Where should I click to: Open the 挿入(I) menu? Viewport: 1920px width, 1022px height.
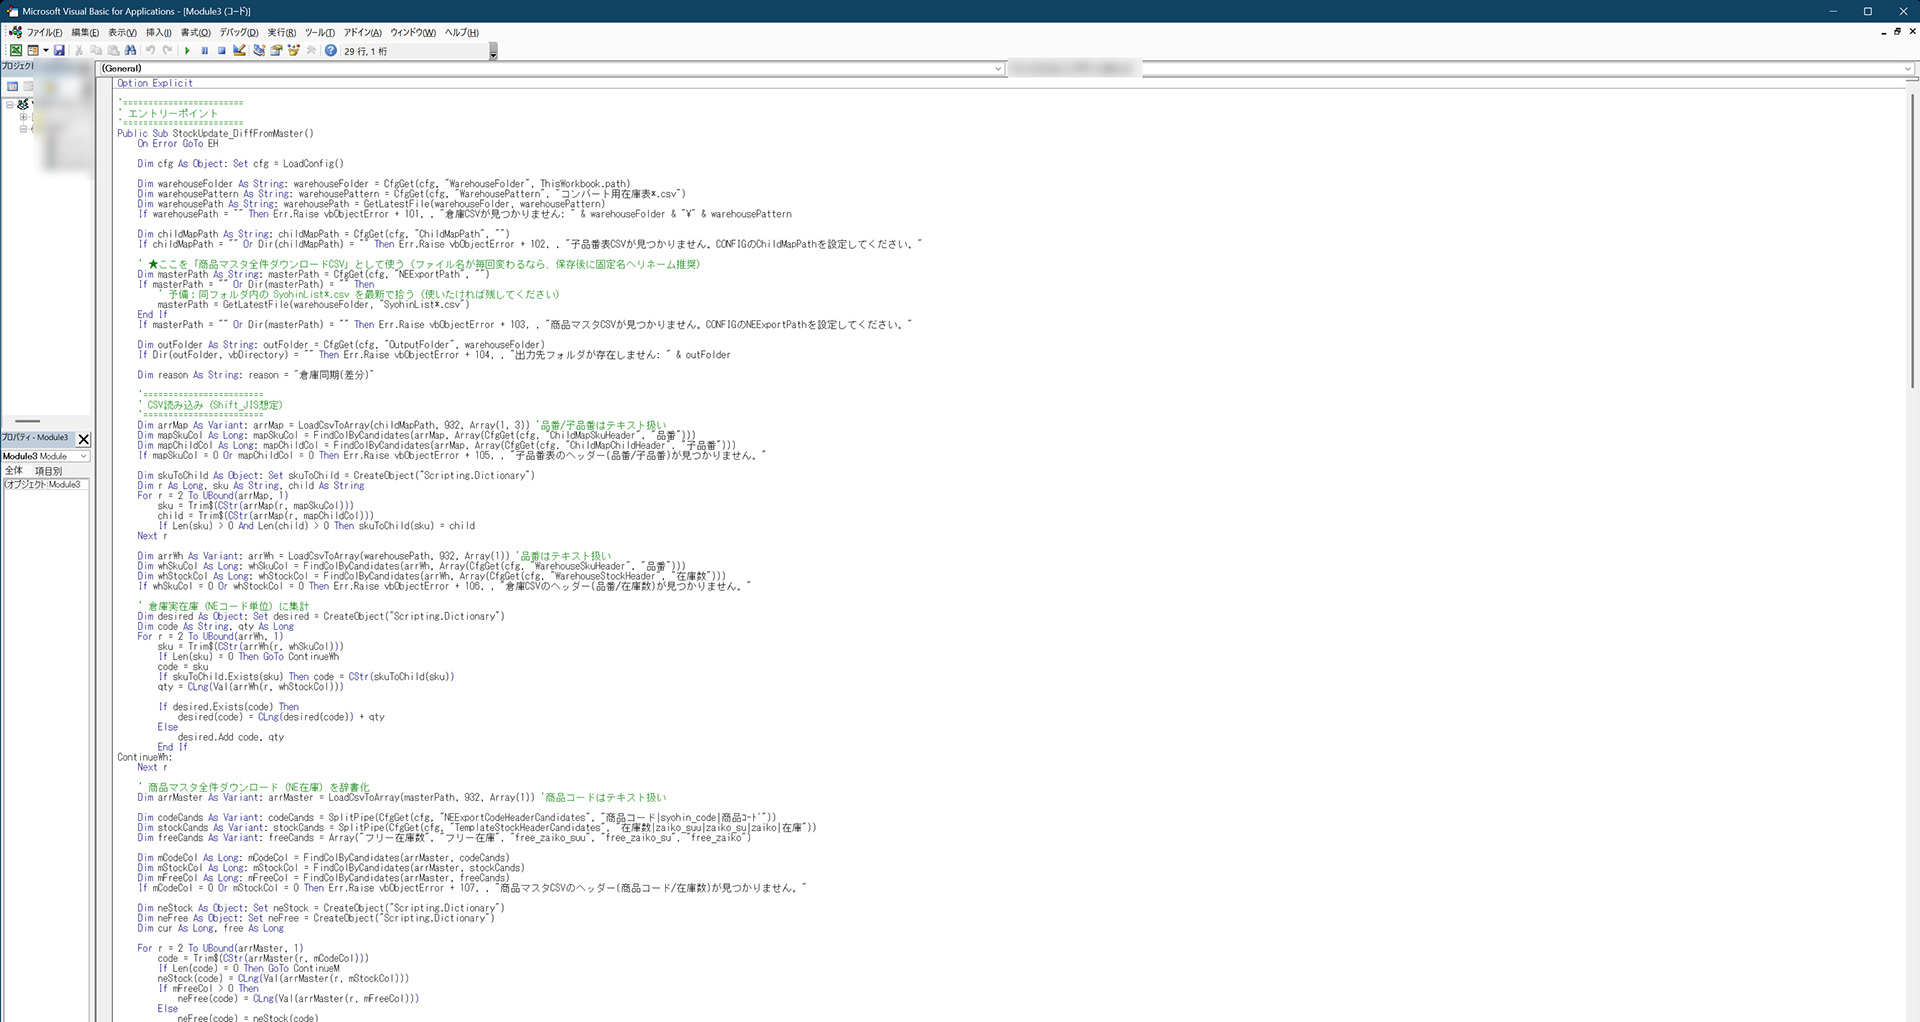(159, 33)
